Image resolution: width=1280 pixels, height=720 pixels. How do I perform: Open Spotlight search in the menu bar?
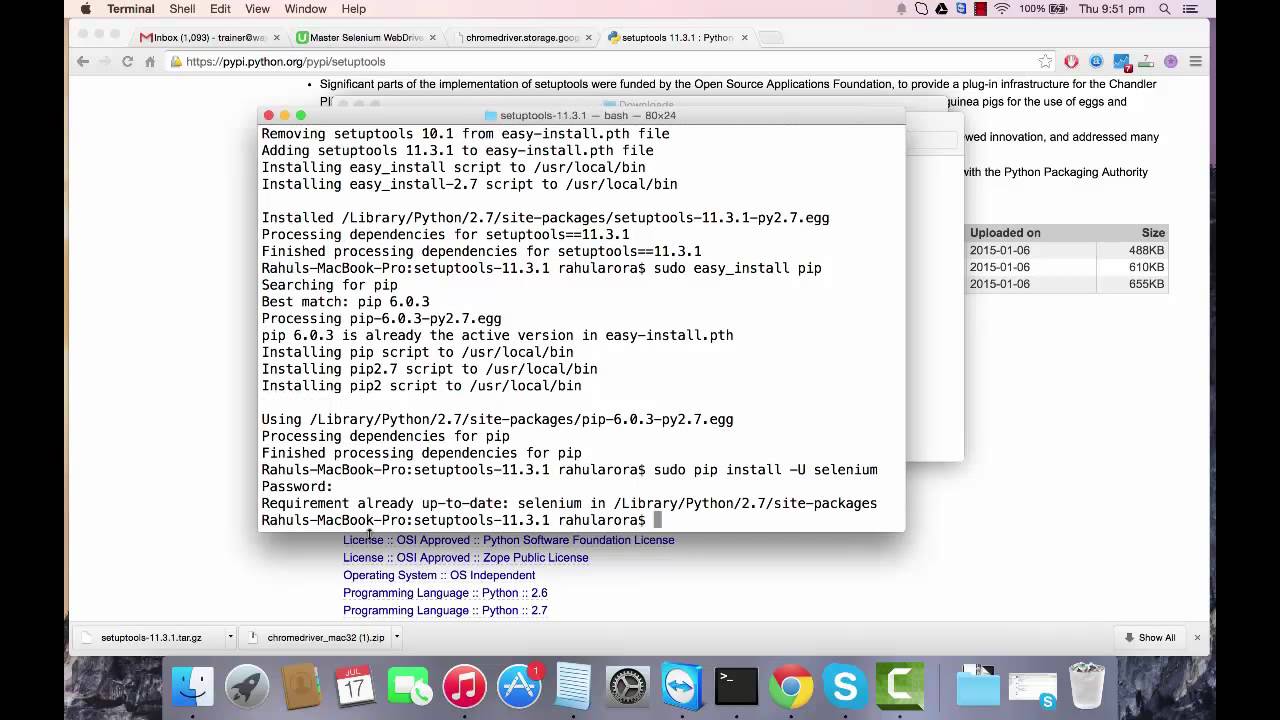1165,9
